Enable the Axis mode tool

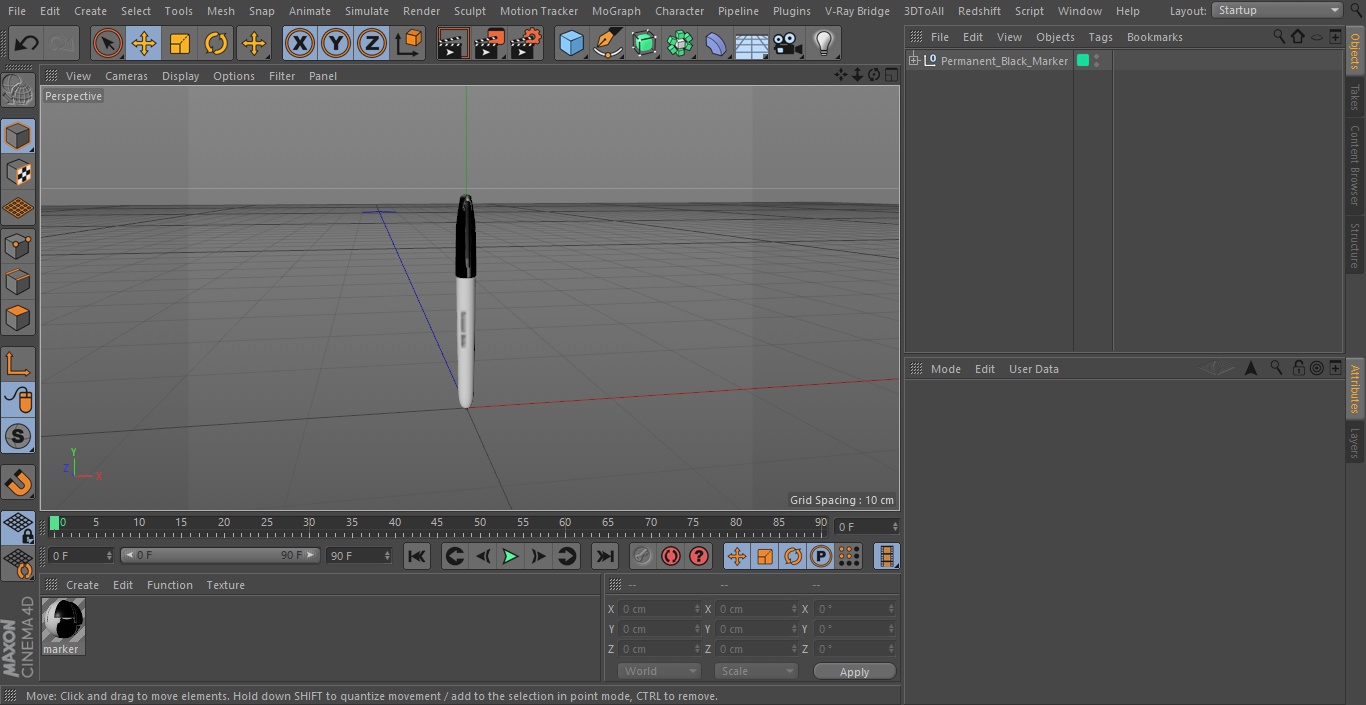pos(18,364)
